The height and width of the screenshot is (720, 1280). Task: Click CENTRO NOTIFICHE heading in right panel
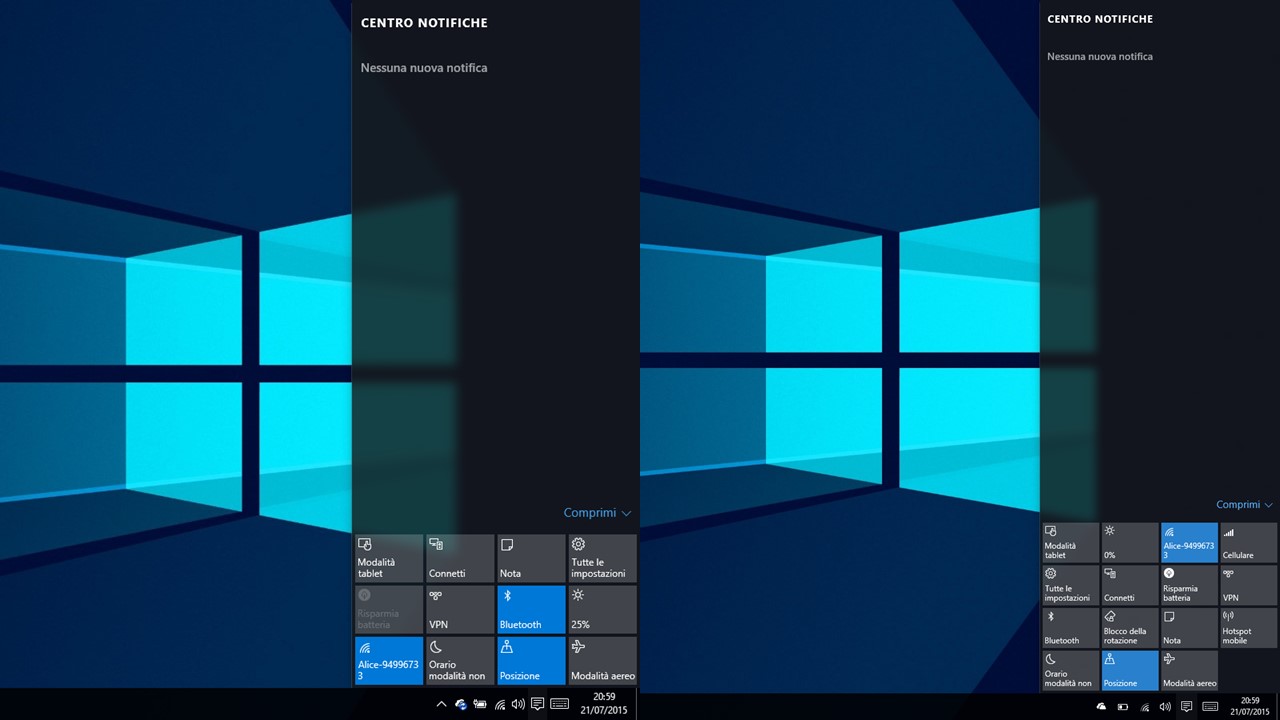(1100, 19)
